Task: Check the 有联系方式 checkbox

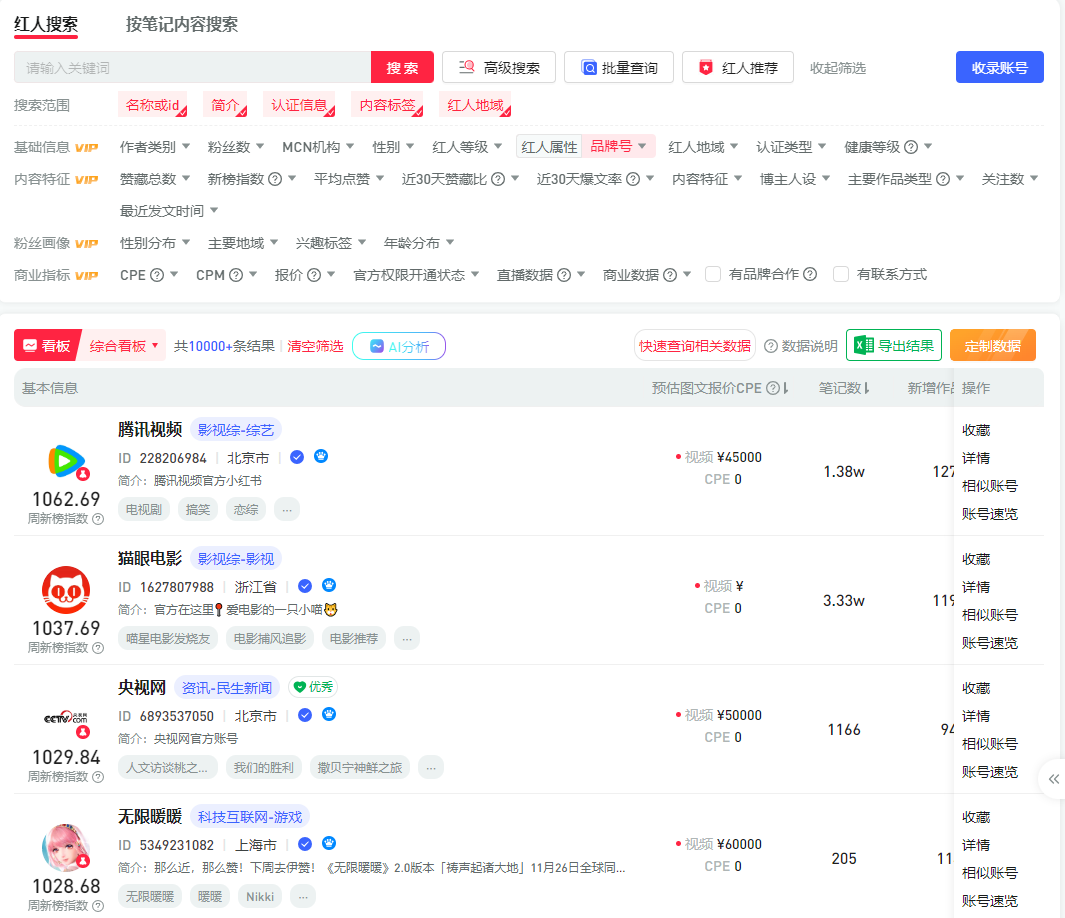Action: [841, 274]
